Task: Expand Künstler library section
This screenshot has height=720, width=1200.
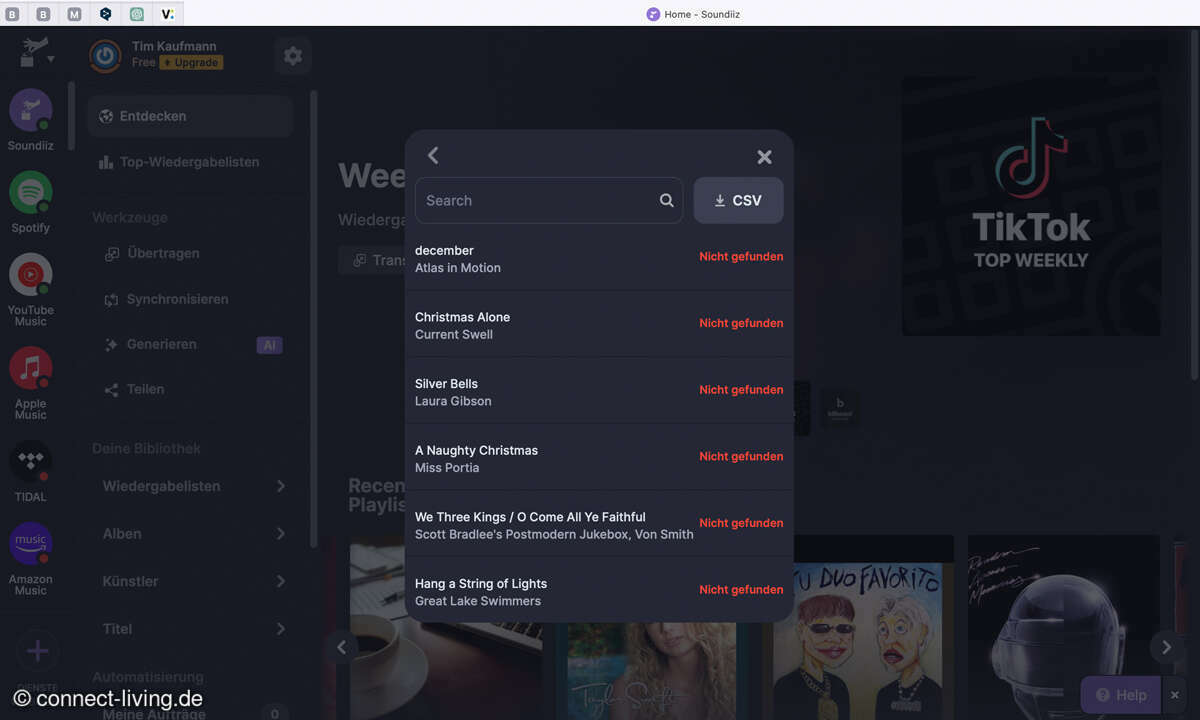Action: 194,581
